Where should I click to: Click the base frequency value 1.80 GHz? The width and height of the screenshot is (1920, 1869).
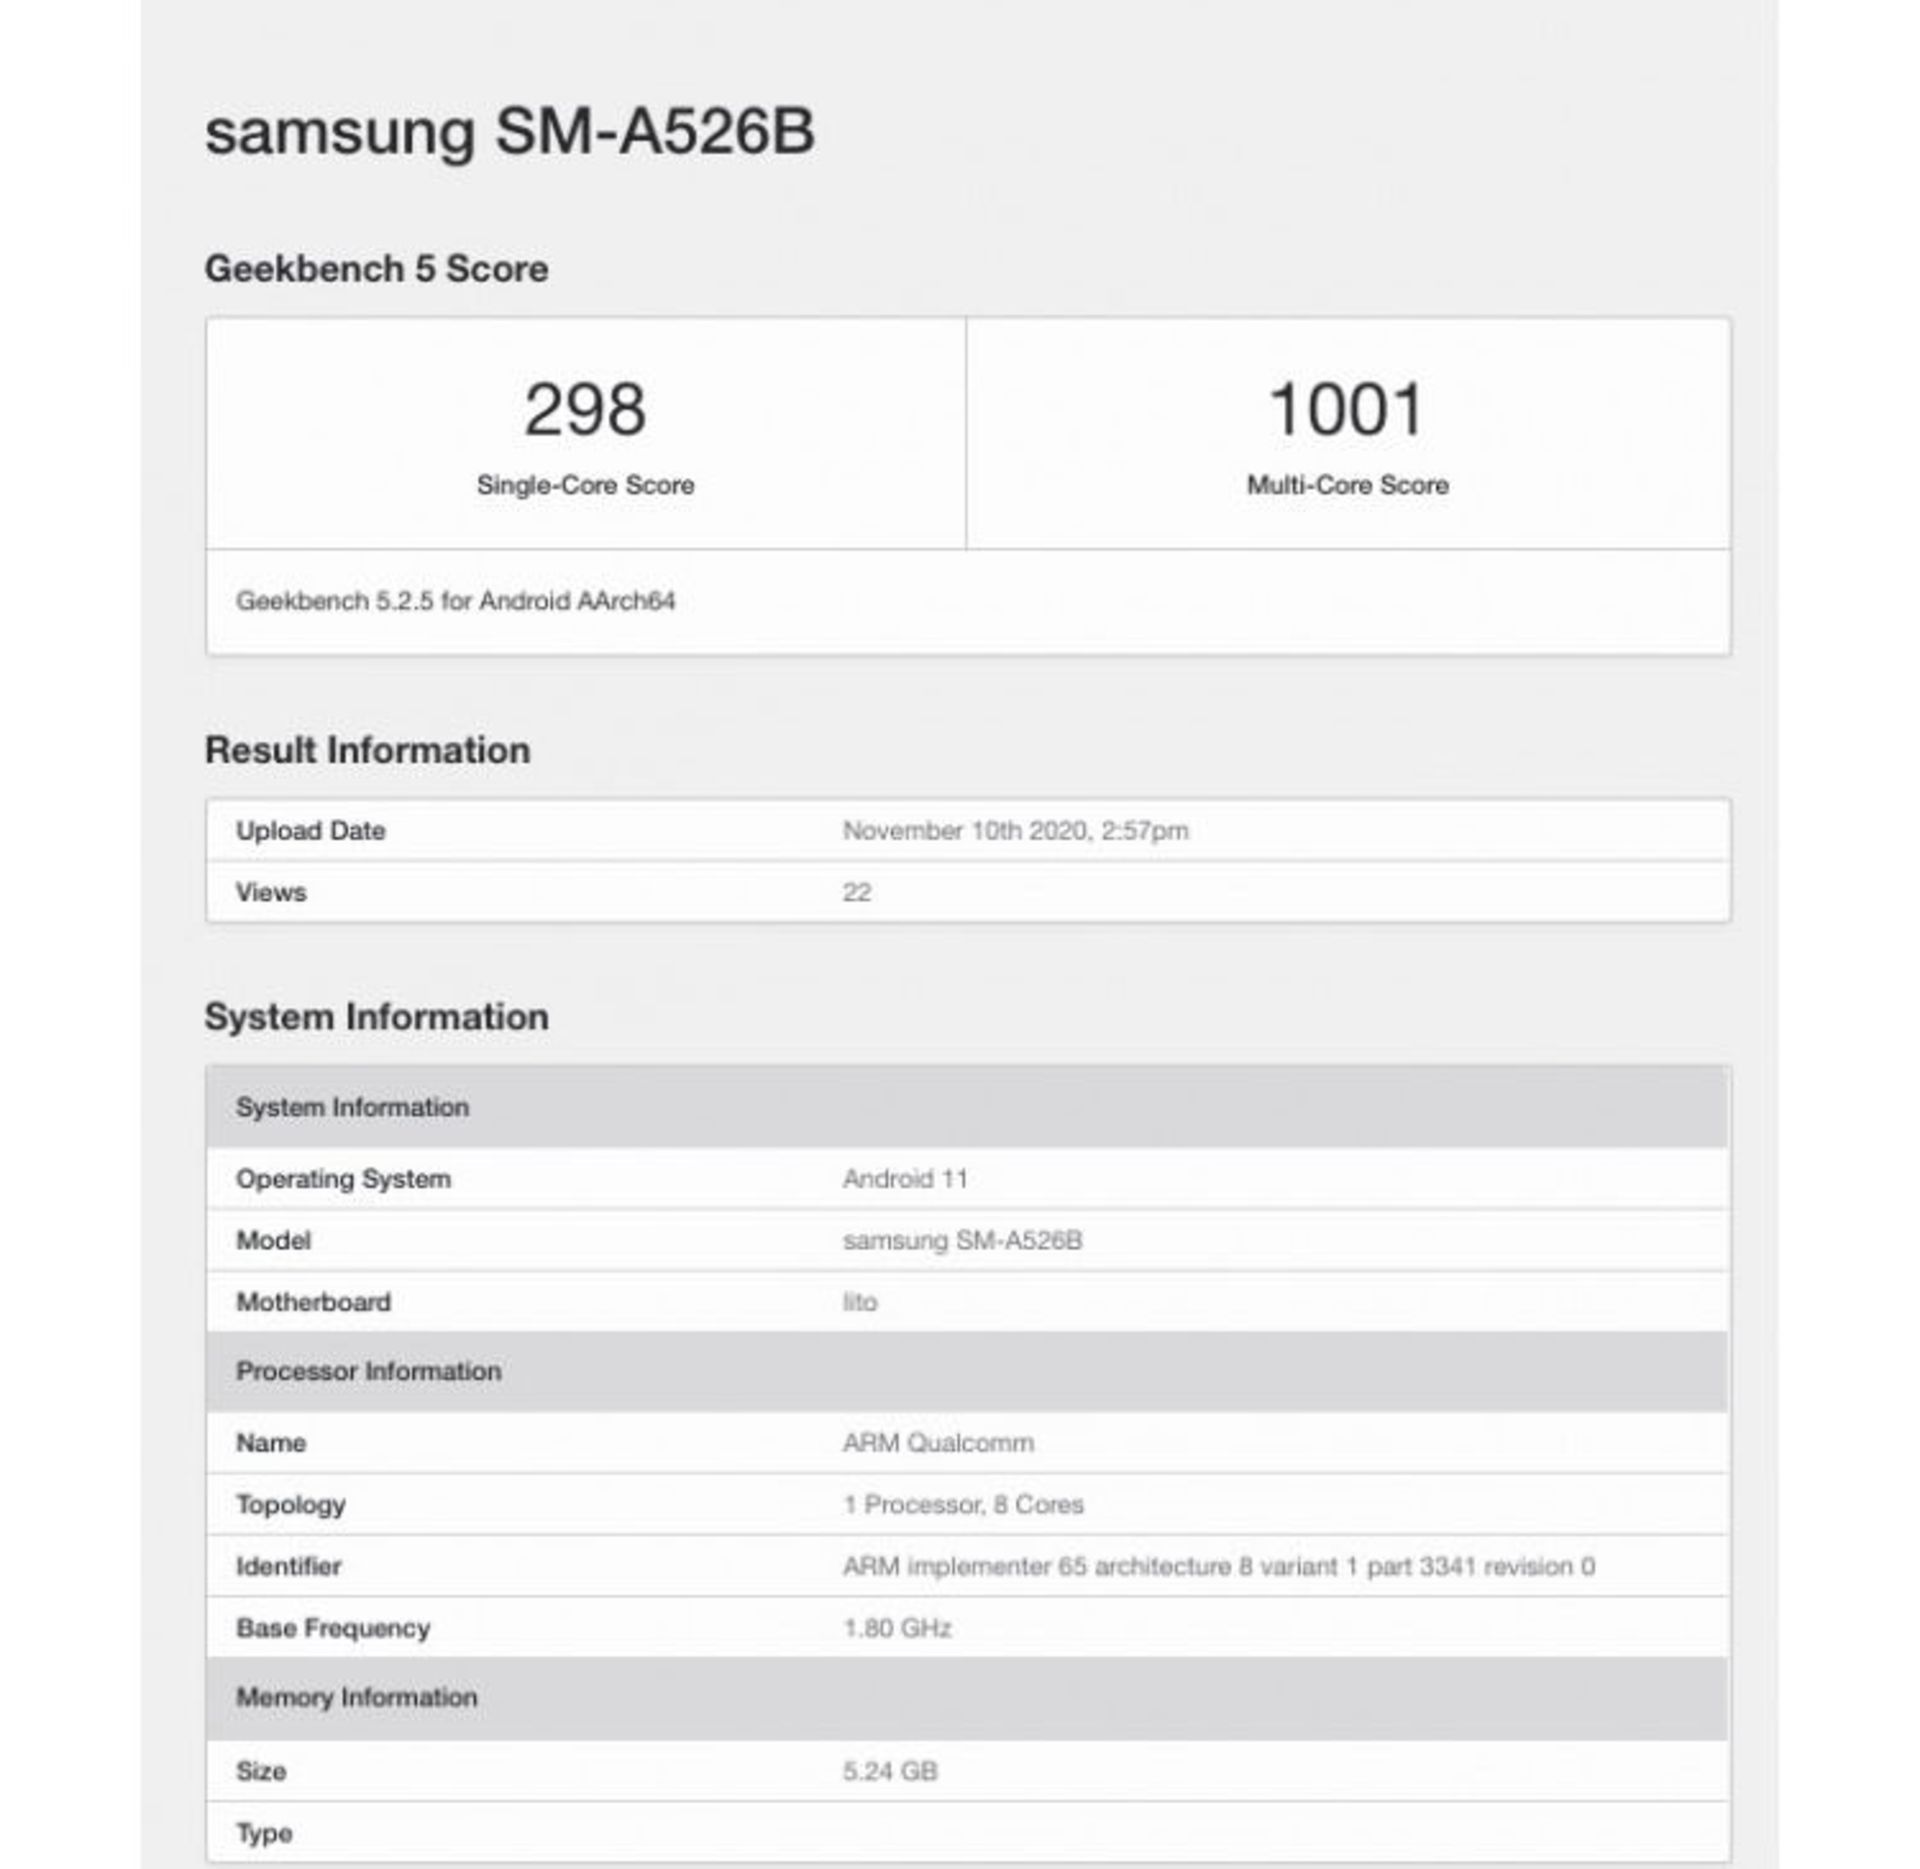coord(897,1628)
